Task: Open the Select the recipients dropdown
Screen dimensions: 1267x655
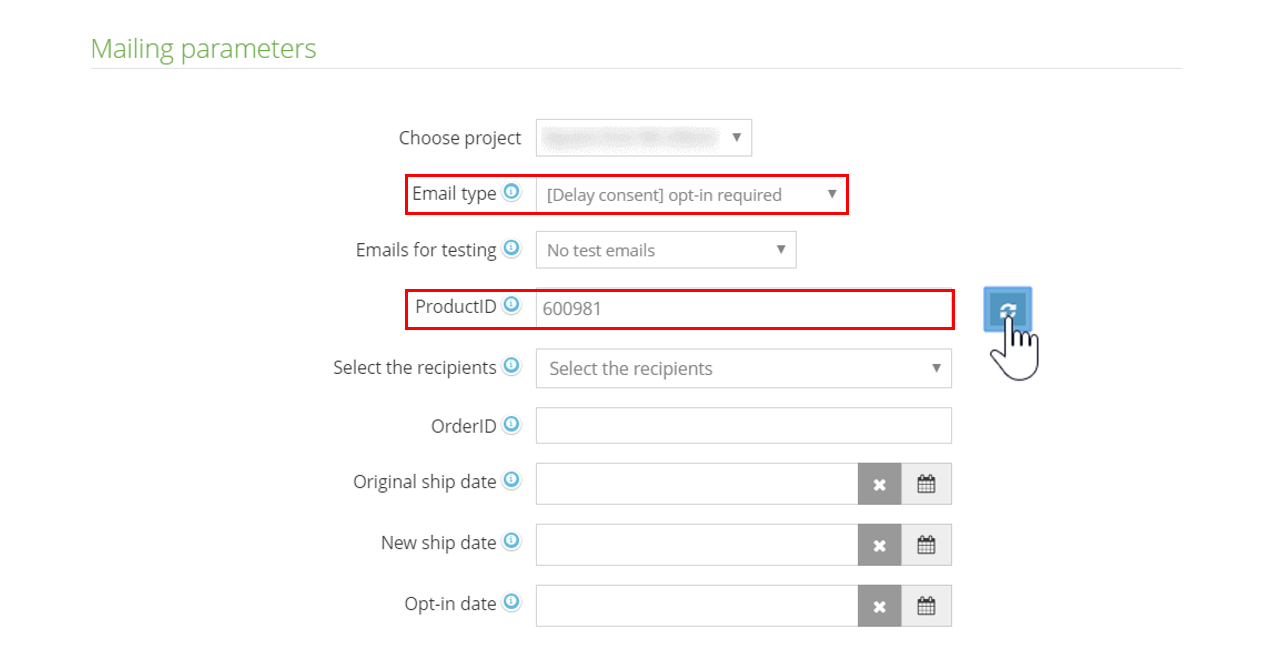Action: click(743, 368)
